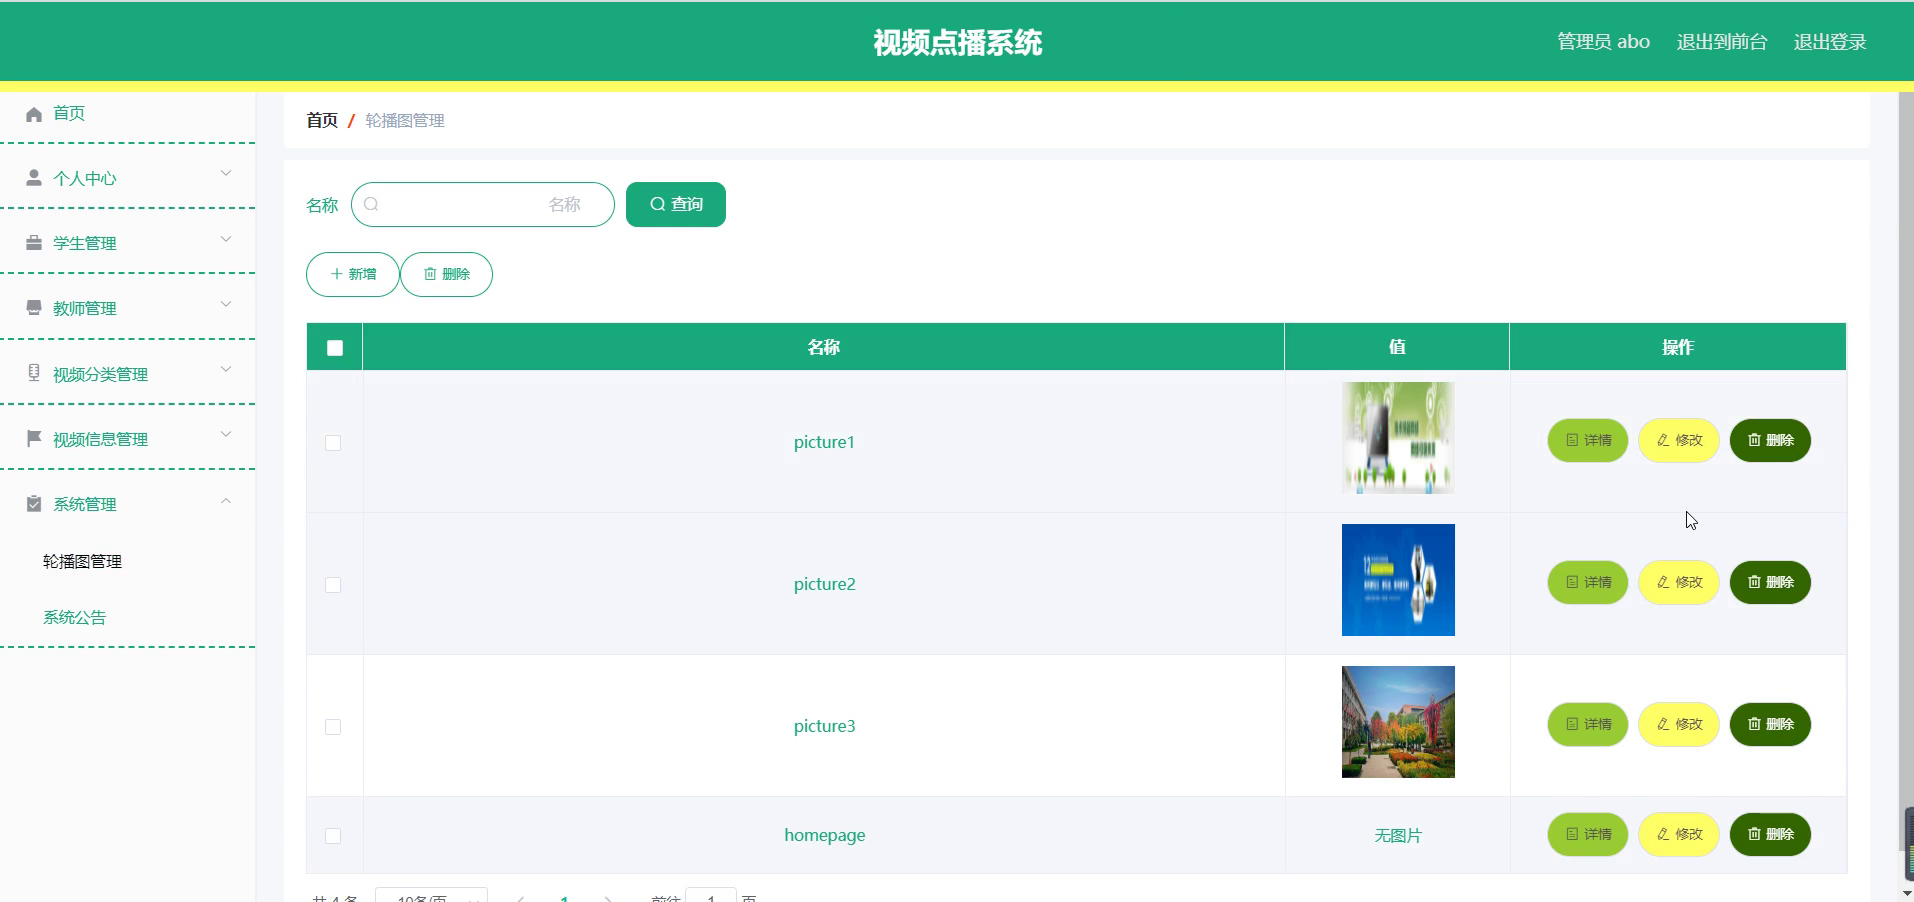
Task: Check the picture3 row checkbox
Action: coord(333,727)
